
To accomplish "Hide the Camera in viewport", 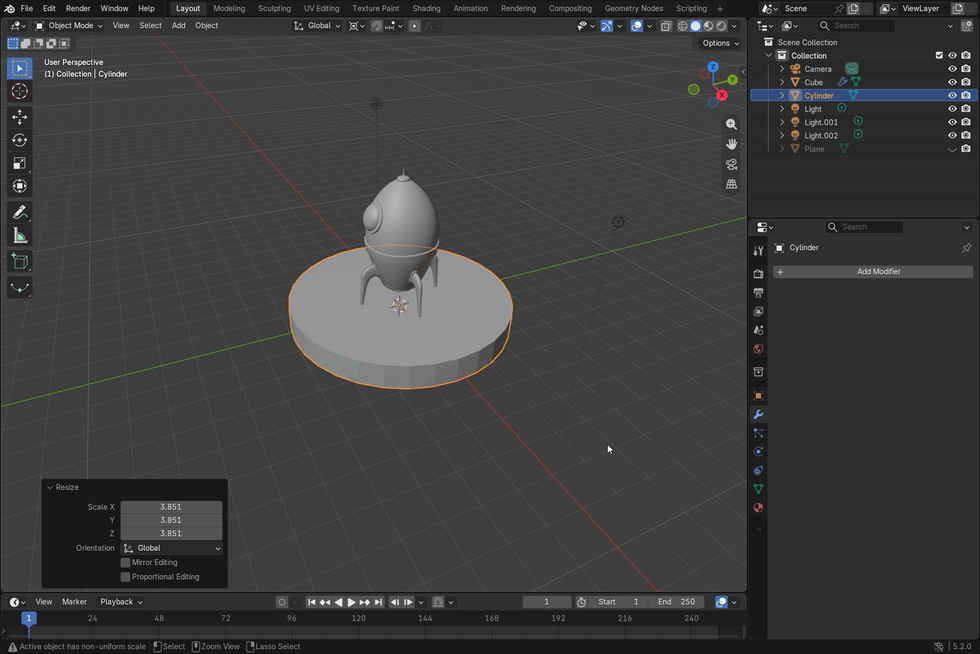I will [x=952, y=69].
